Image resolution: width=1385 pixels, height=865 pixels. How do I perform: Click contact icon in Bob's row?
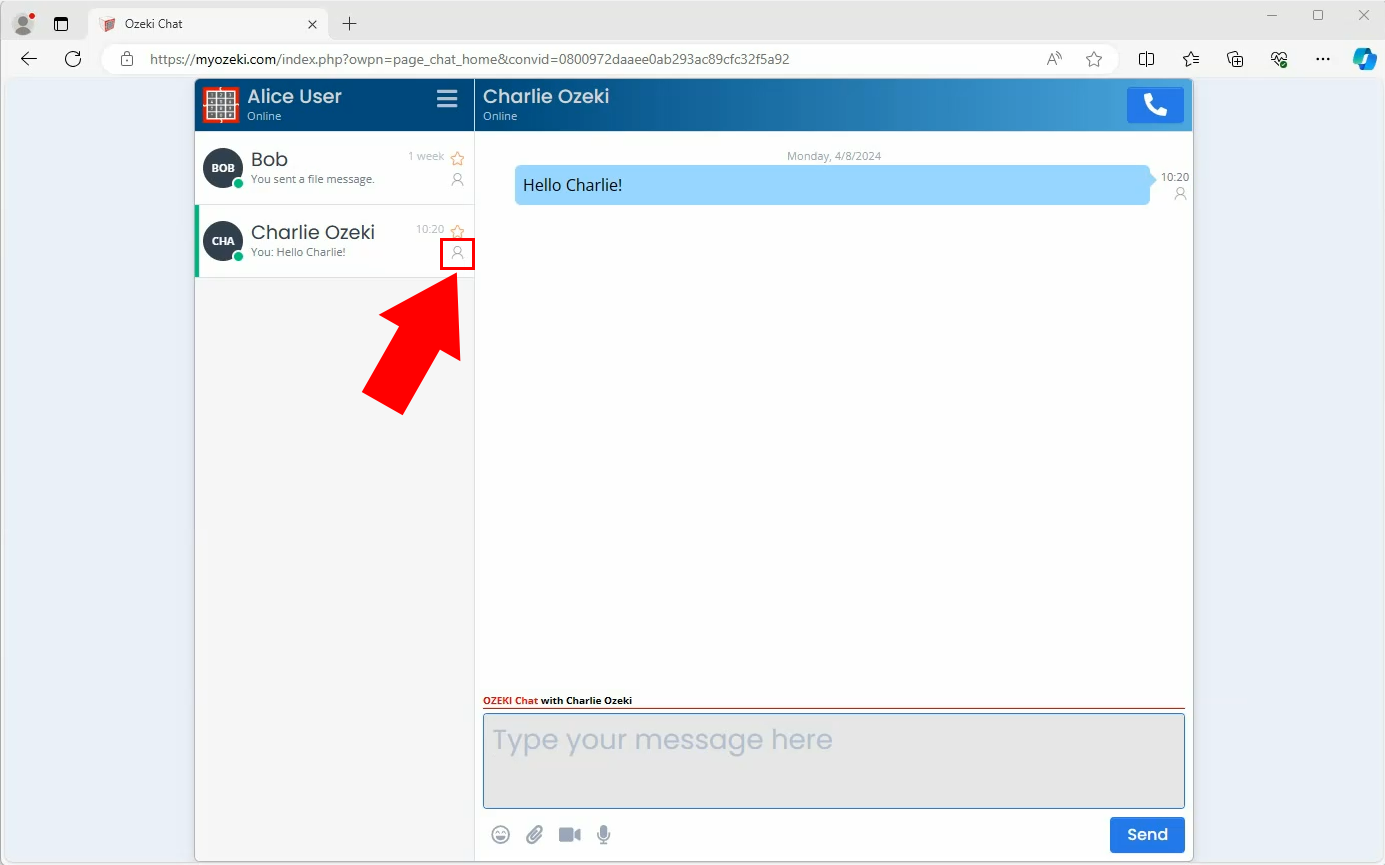[457, 180]
